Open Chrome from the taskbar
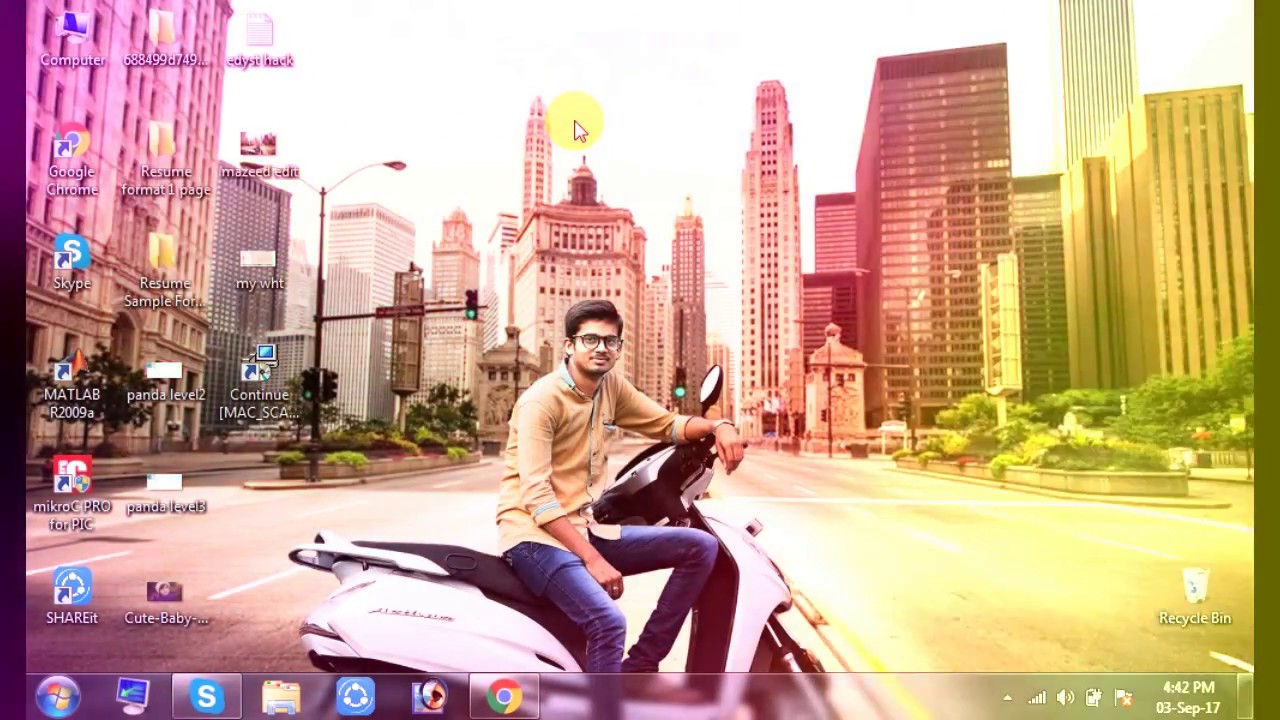This screenshot has height=720, width=1280. click(x=504, y=696)
